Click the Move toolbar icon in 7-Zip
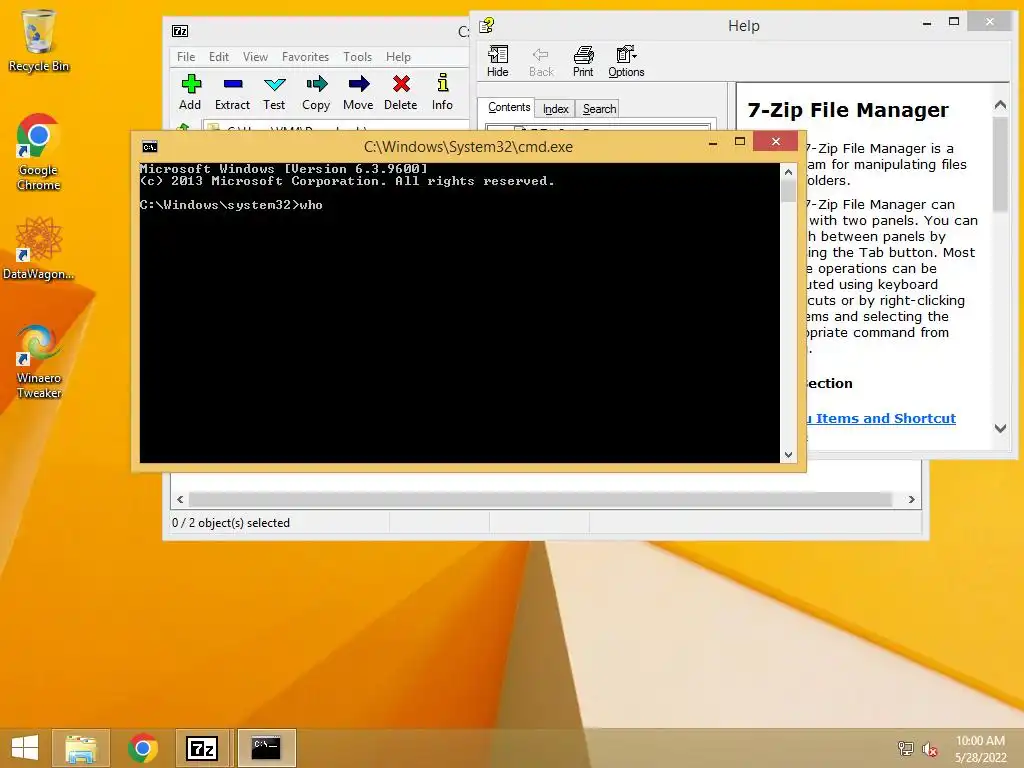 [358, 92]
